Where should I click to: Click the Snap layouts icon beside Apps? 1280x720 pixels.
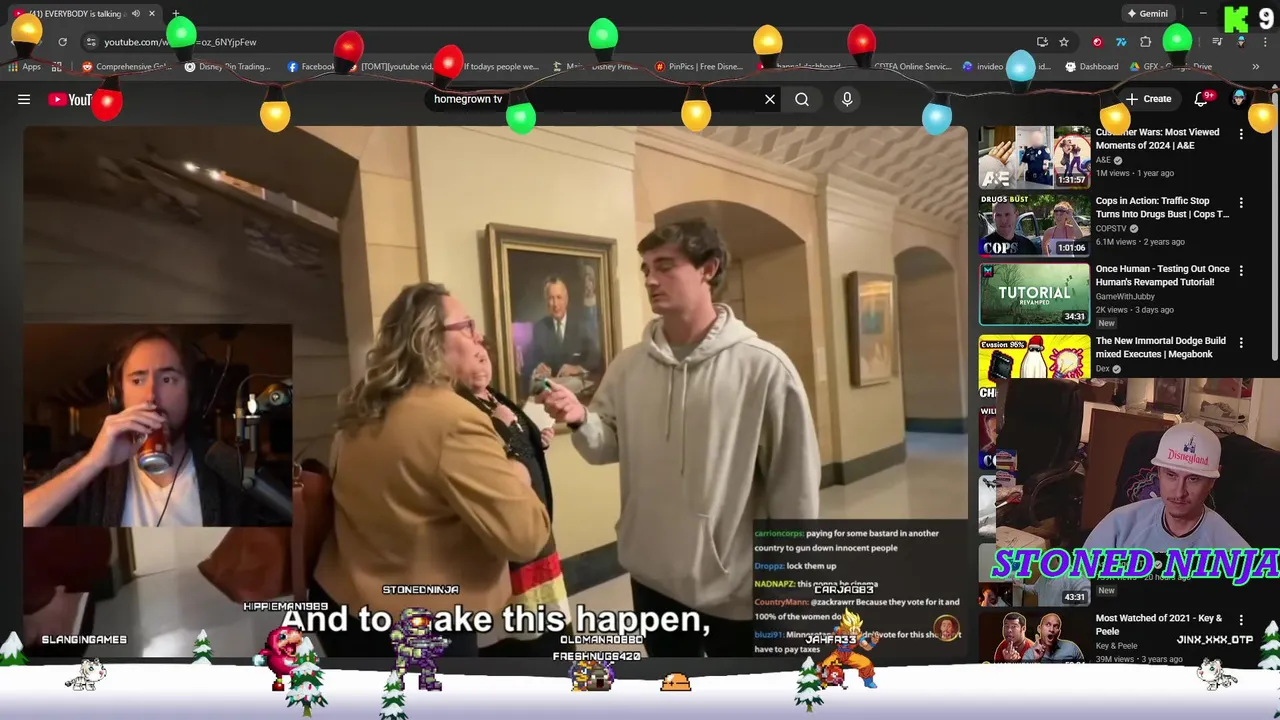point(57,67)
